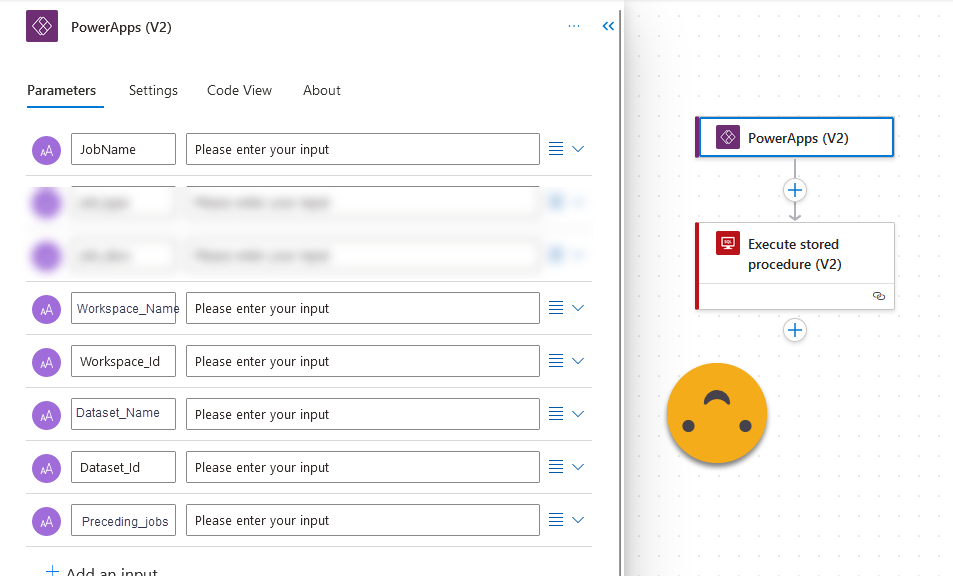The image size is (953, 578).
Task: Click the text type icon beside JobName
Action: tap(47, 150)
